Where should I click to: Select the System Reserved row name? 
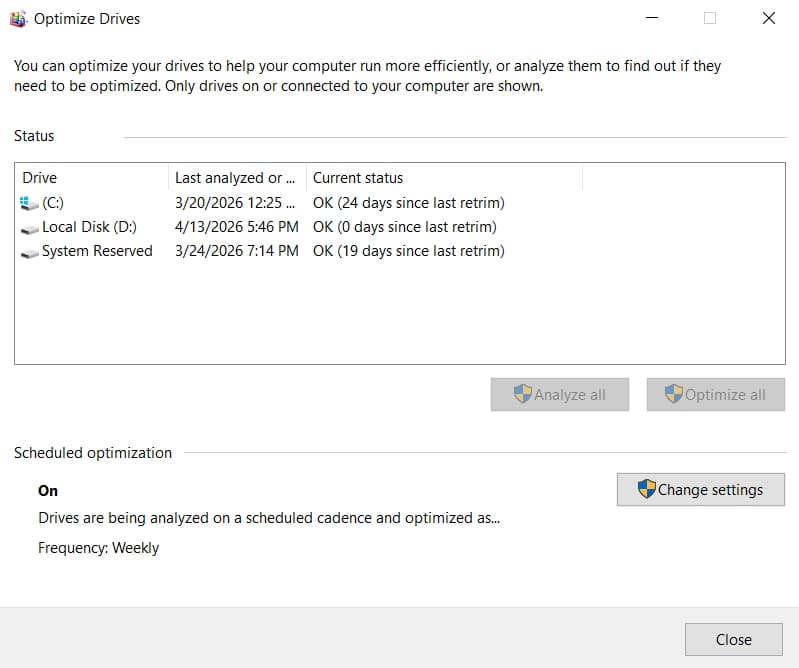click(97, 251)
